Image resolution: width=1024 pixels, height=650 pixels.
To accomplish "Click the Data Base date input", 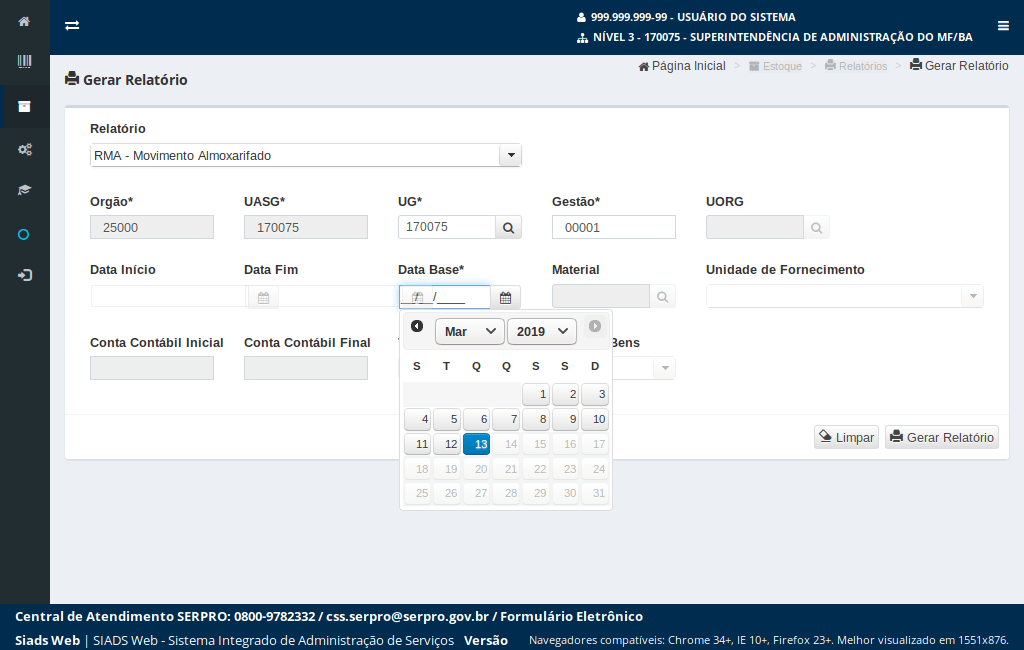I will click(445, 297).
